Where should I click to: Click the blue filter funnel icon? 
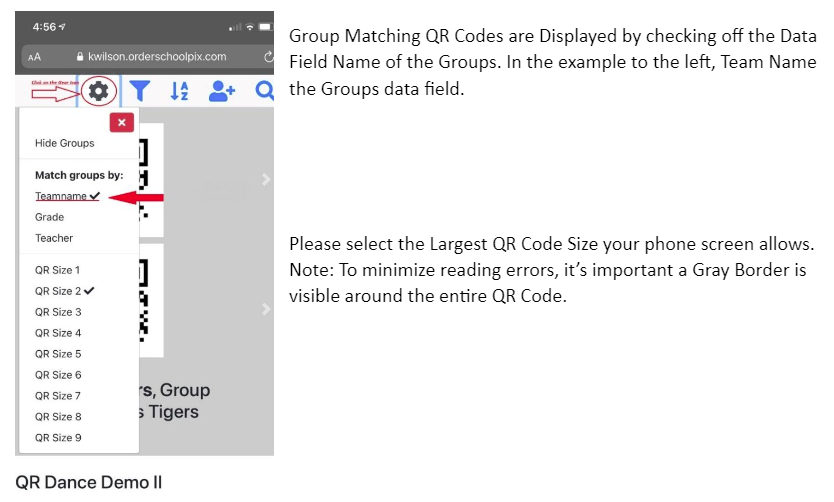pyautogui.click(x=139, y=91)
